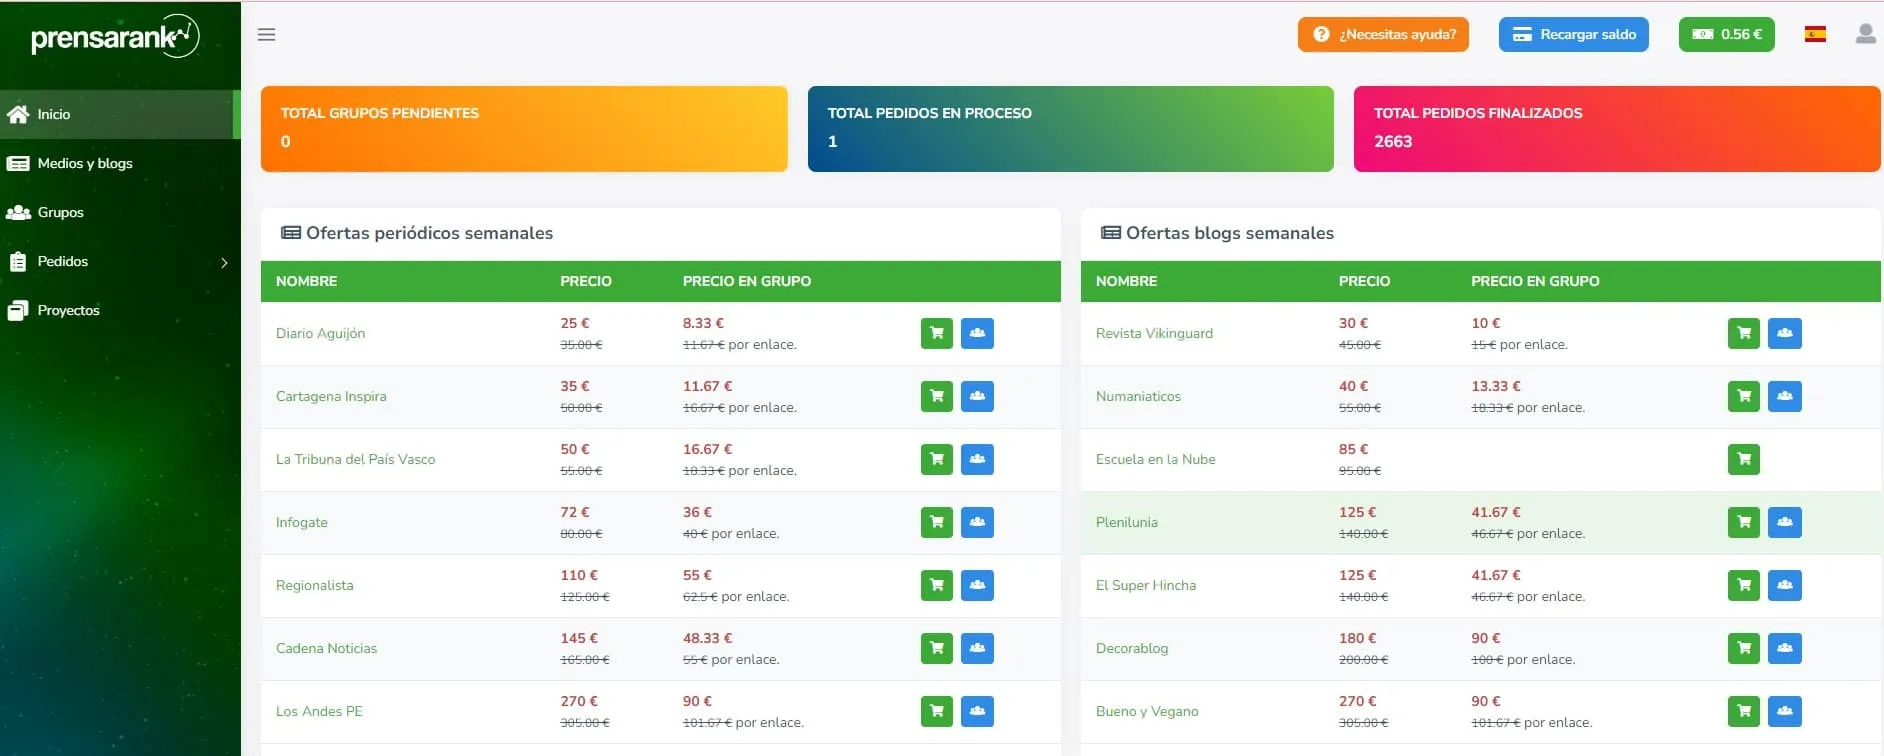Open group purchase for Cartagena Inspira
The width and height of the screenshot is (1884, 756).
click(977, 396)
